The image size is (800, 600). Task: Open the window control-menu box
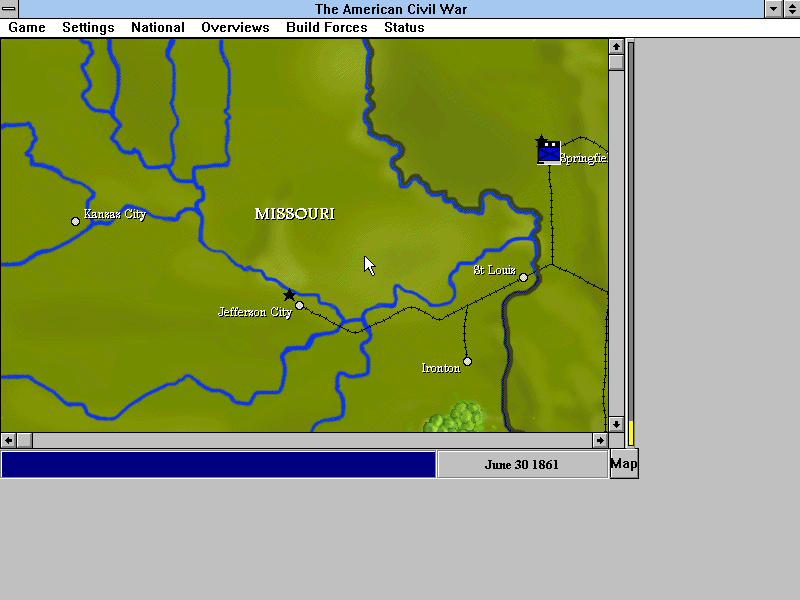click(x=9, y=9)
